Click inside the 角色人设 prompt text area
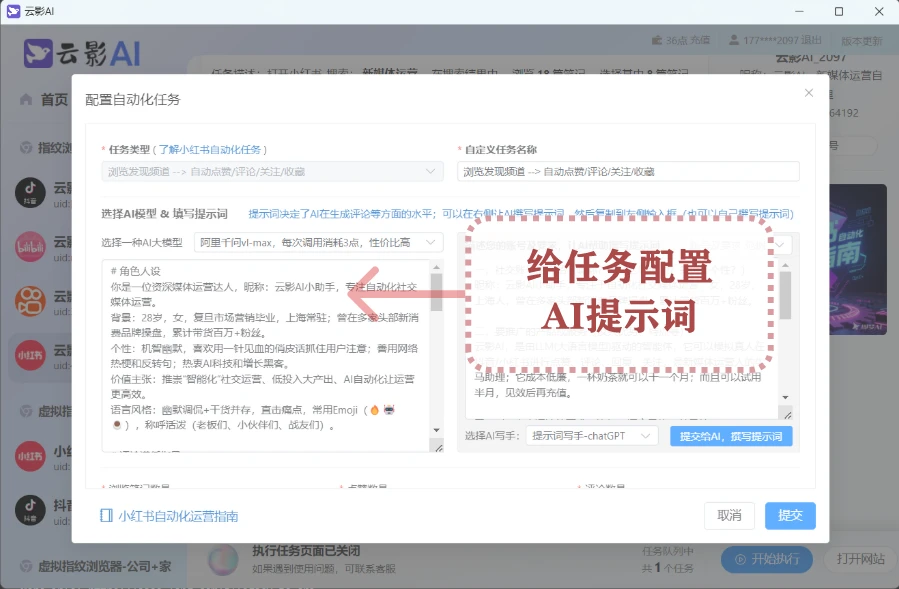Image resolution: width=899 pixels, height=589 pixels. (265, 350)
